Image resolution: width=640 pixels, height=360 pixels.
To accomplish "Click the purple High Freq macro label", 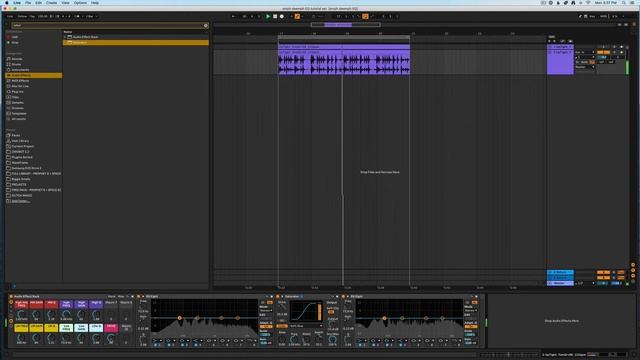I will (66, 304).
